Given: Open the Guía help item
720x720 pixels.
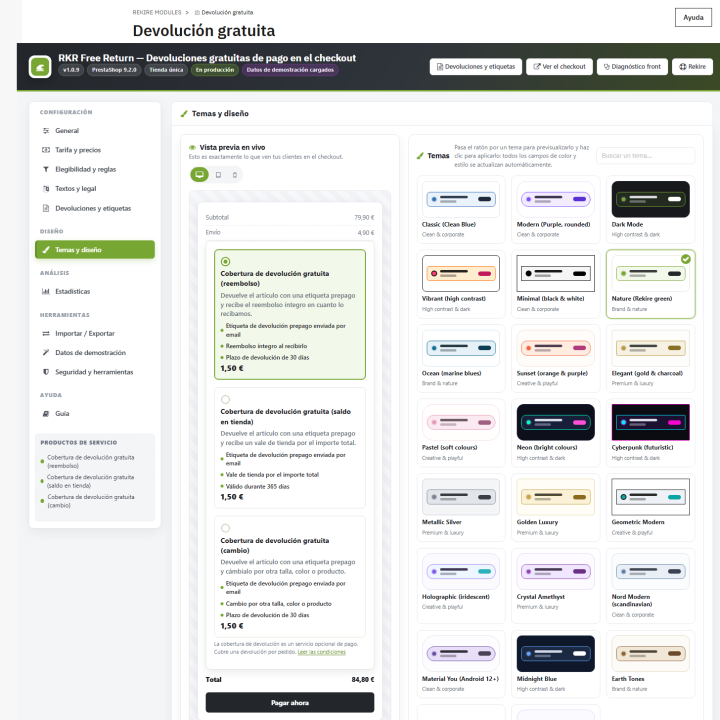Looking at the screenshot, I should (95, 414).
